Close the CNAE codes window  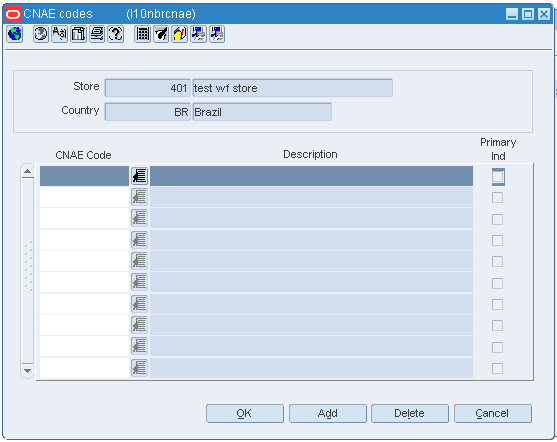(544, 14)
